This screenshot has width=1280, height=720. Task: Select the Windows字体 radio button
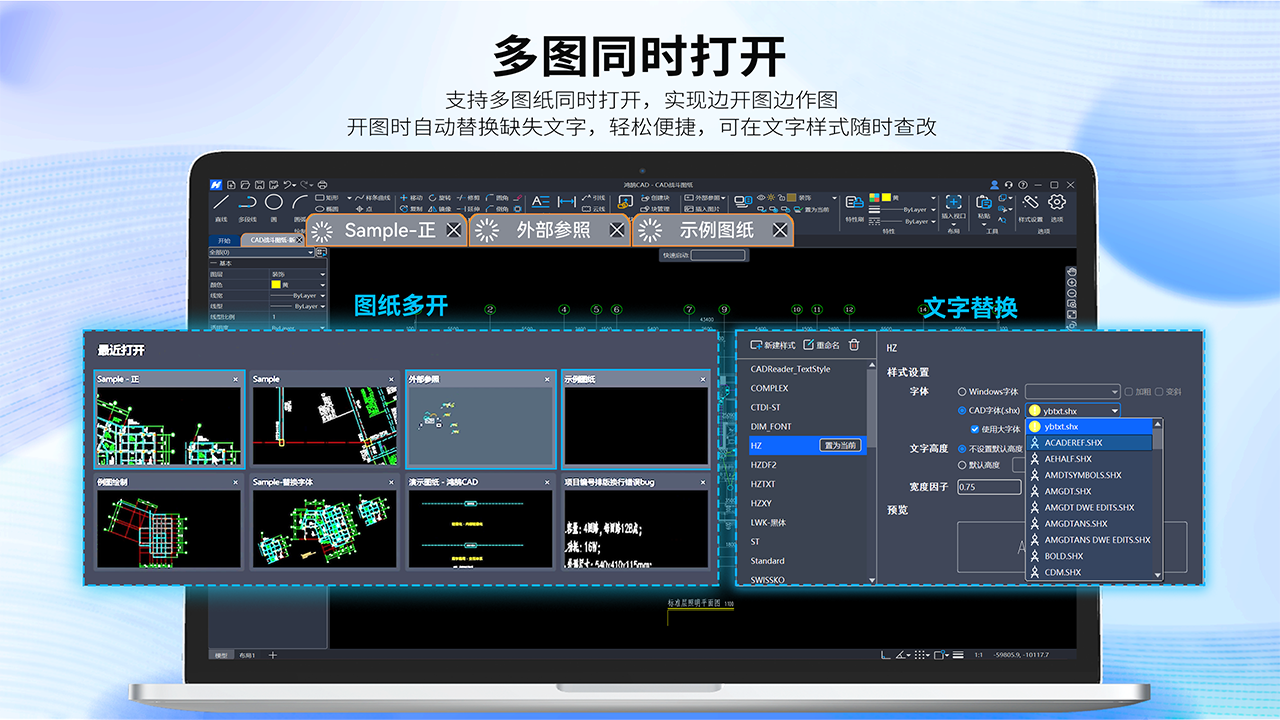(x=961, y=392)
